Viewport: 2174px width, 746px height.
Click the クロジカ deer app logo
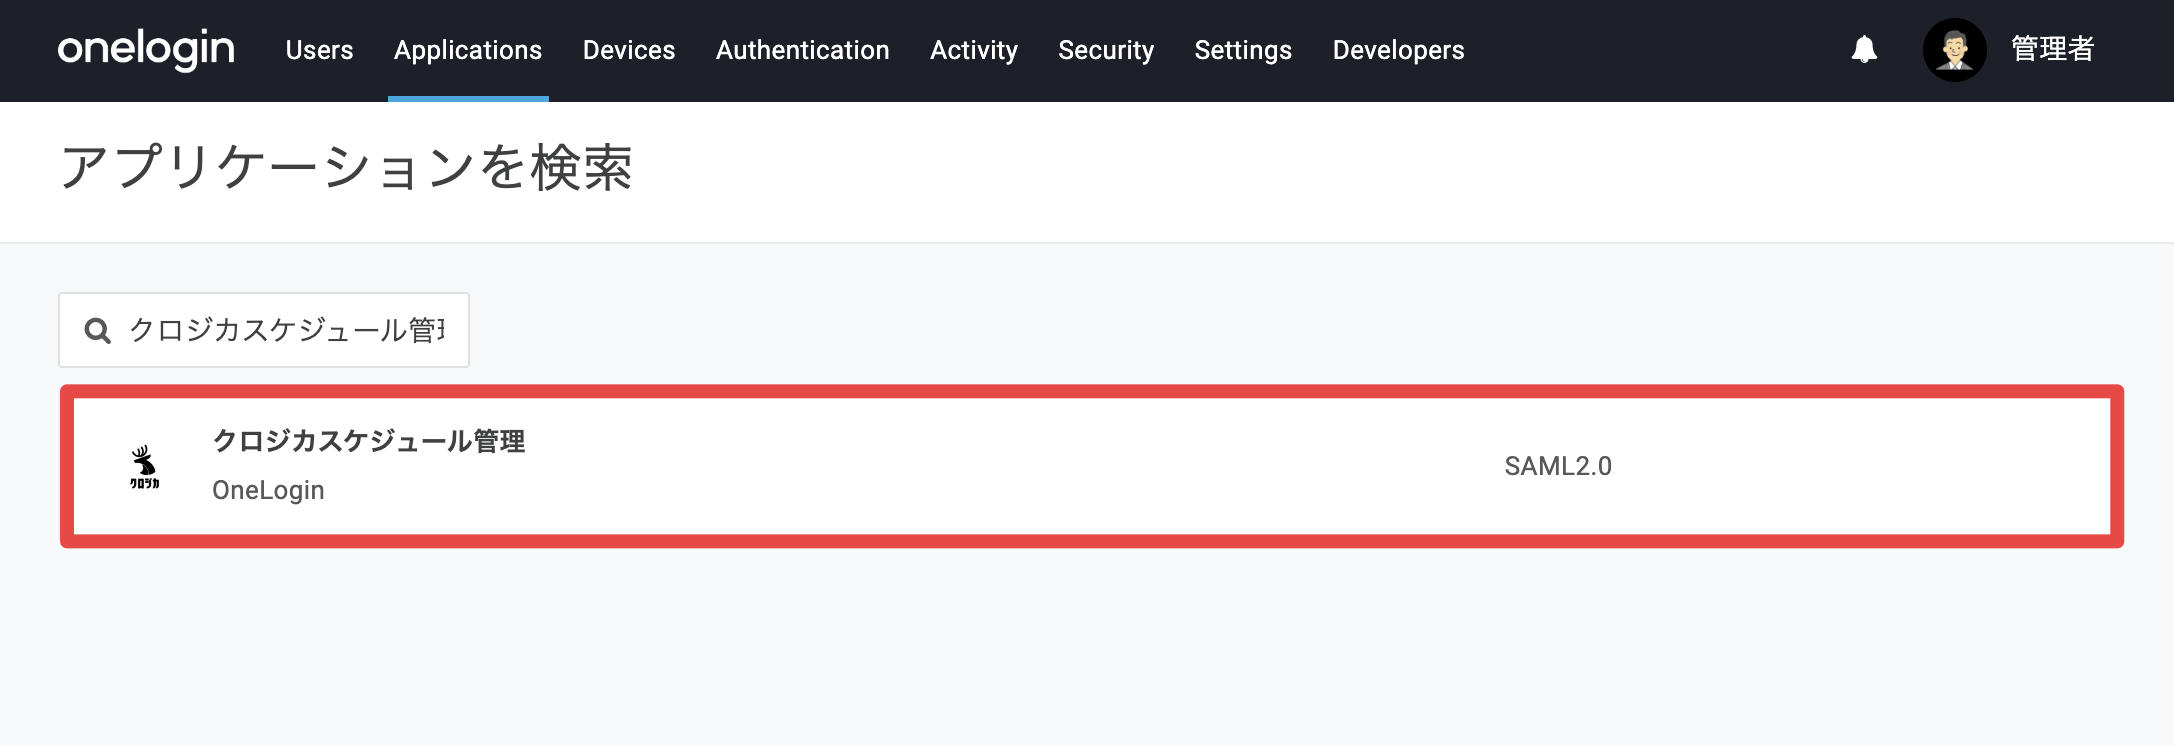pyautogui.click(x=144, y=467)
